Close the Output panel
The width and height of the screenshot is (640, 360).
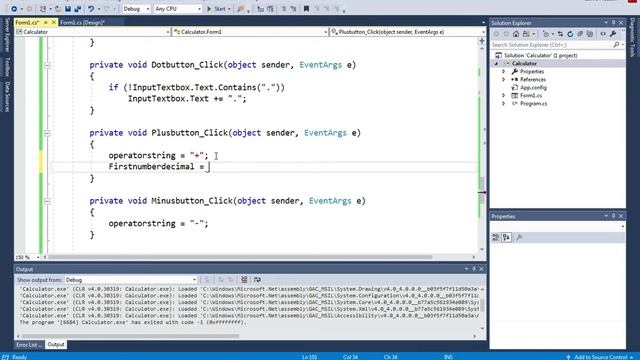481,269
